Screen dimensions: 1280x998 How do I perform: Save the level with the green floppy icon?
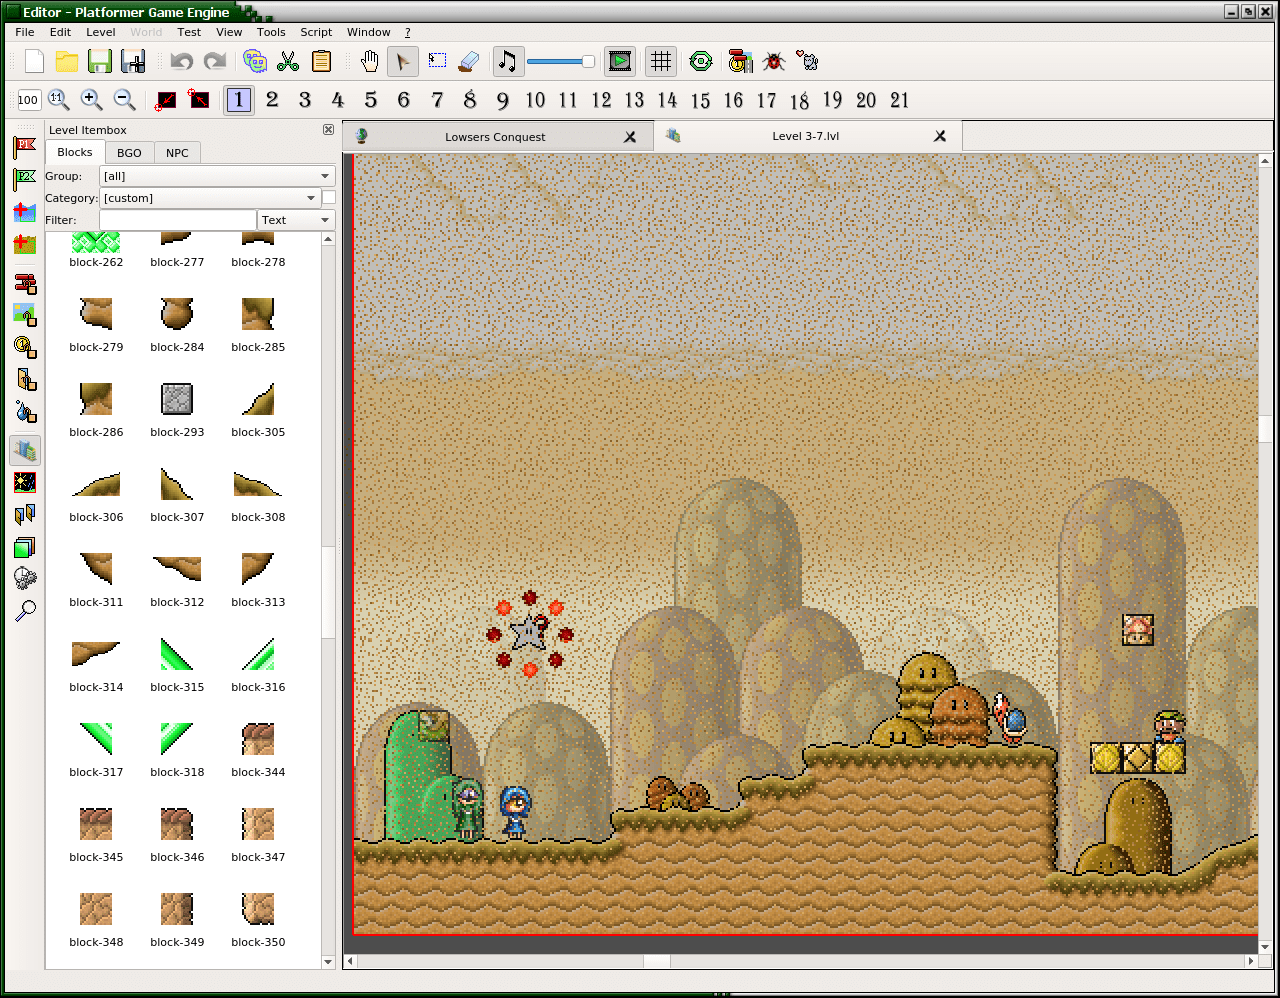[100, 62]
